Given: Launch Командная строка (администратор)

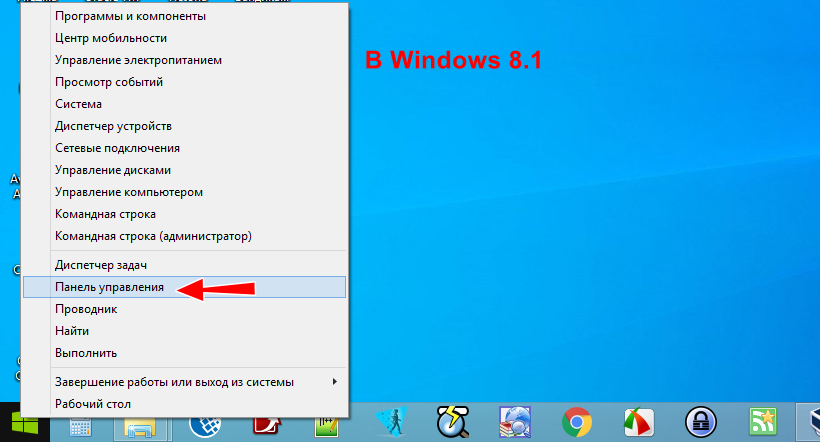Looking at the screenshot, I should click(184, 236).
